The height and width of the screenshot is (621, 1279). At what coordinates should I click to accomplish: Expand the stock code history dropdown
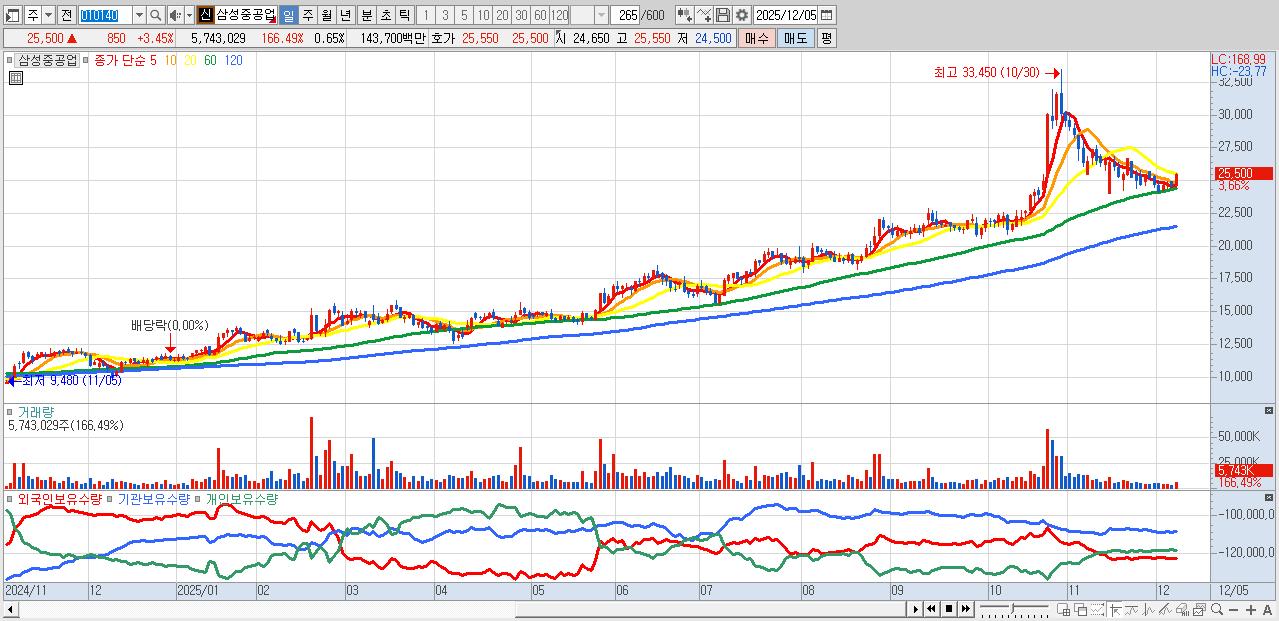coord(139,15)
